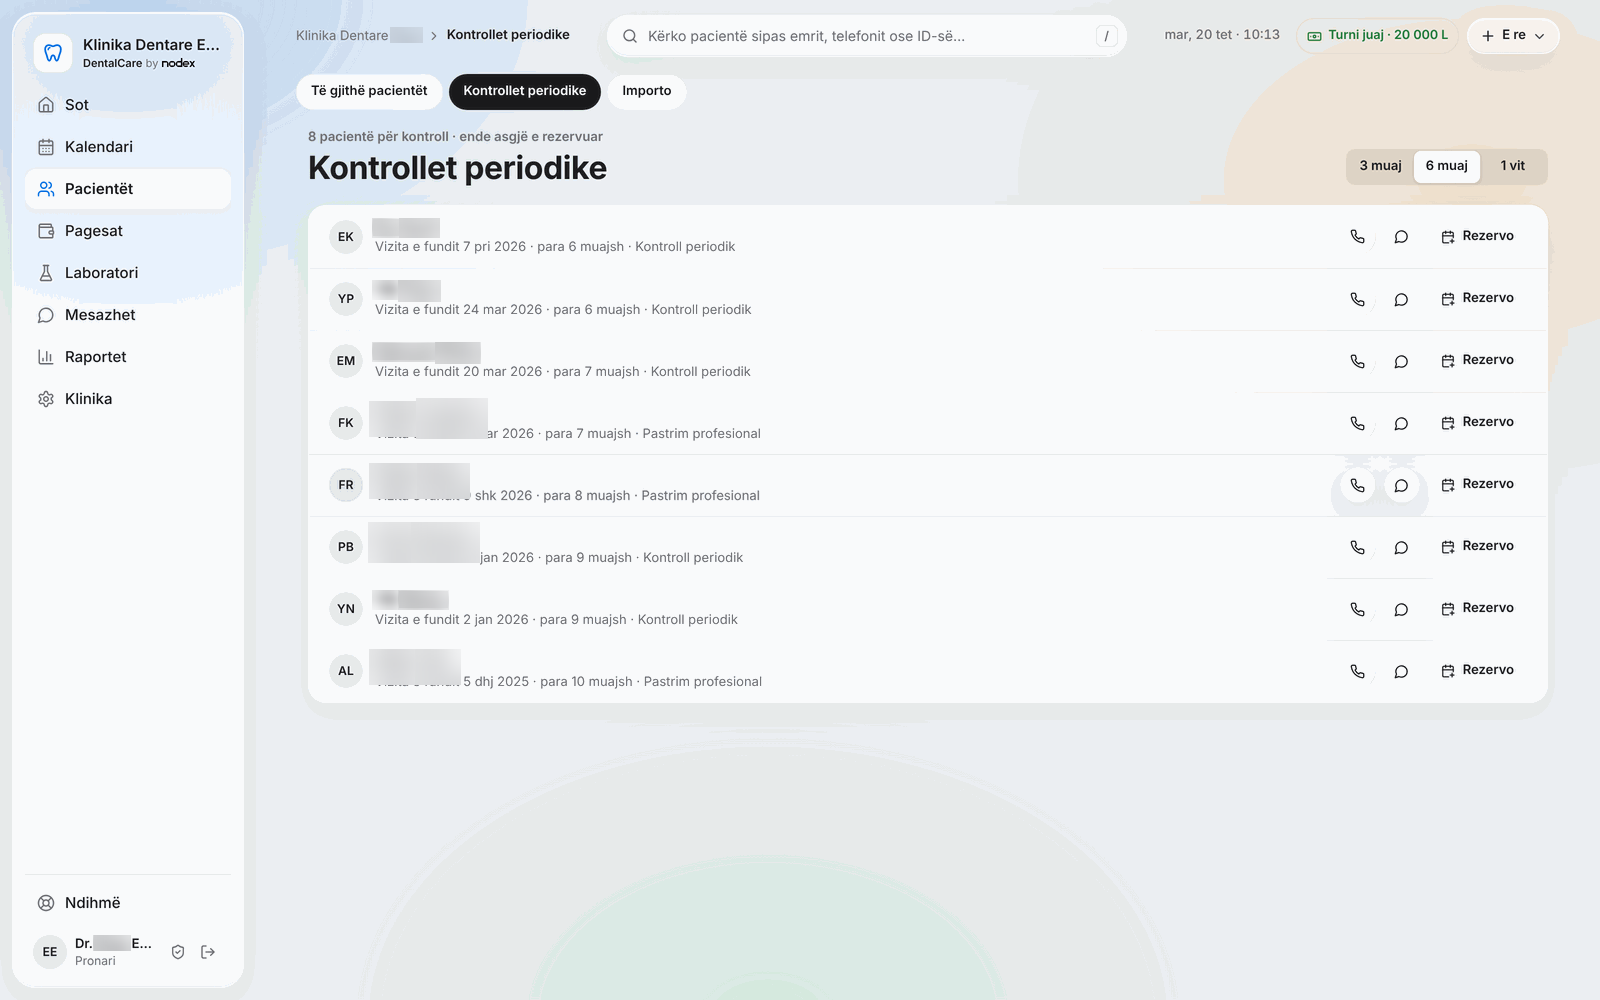
Task: Open Ndihmë help section
Action: click(x=128, y=903)
